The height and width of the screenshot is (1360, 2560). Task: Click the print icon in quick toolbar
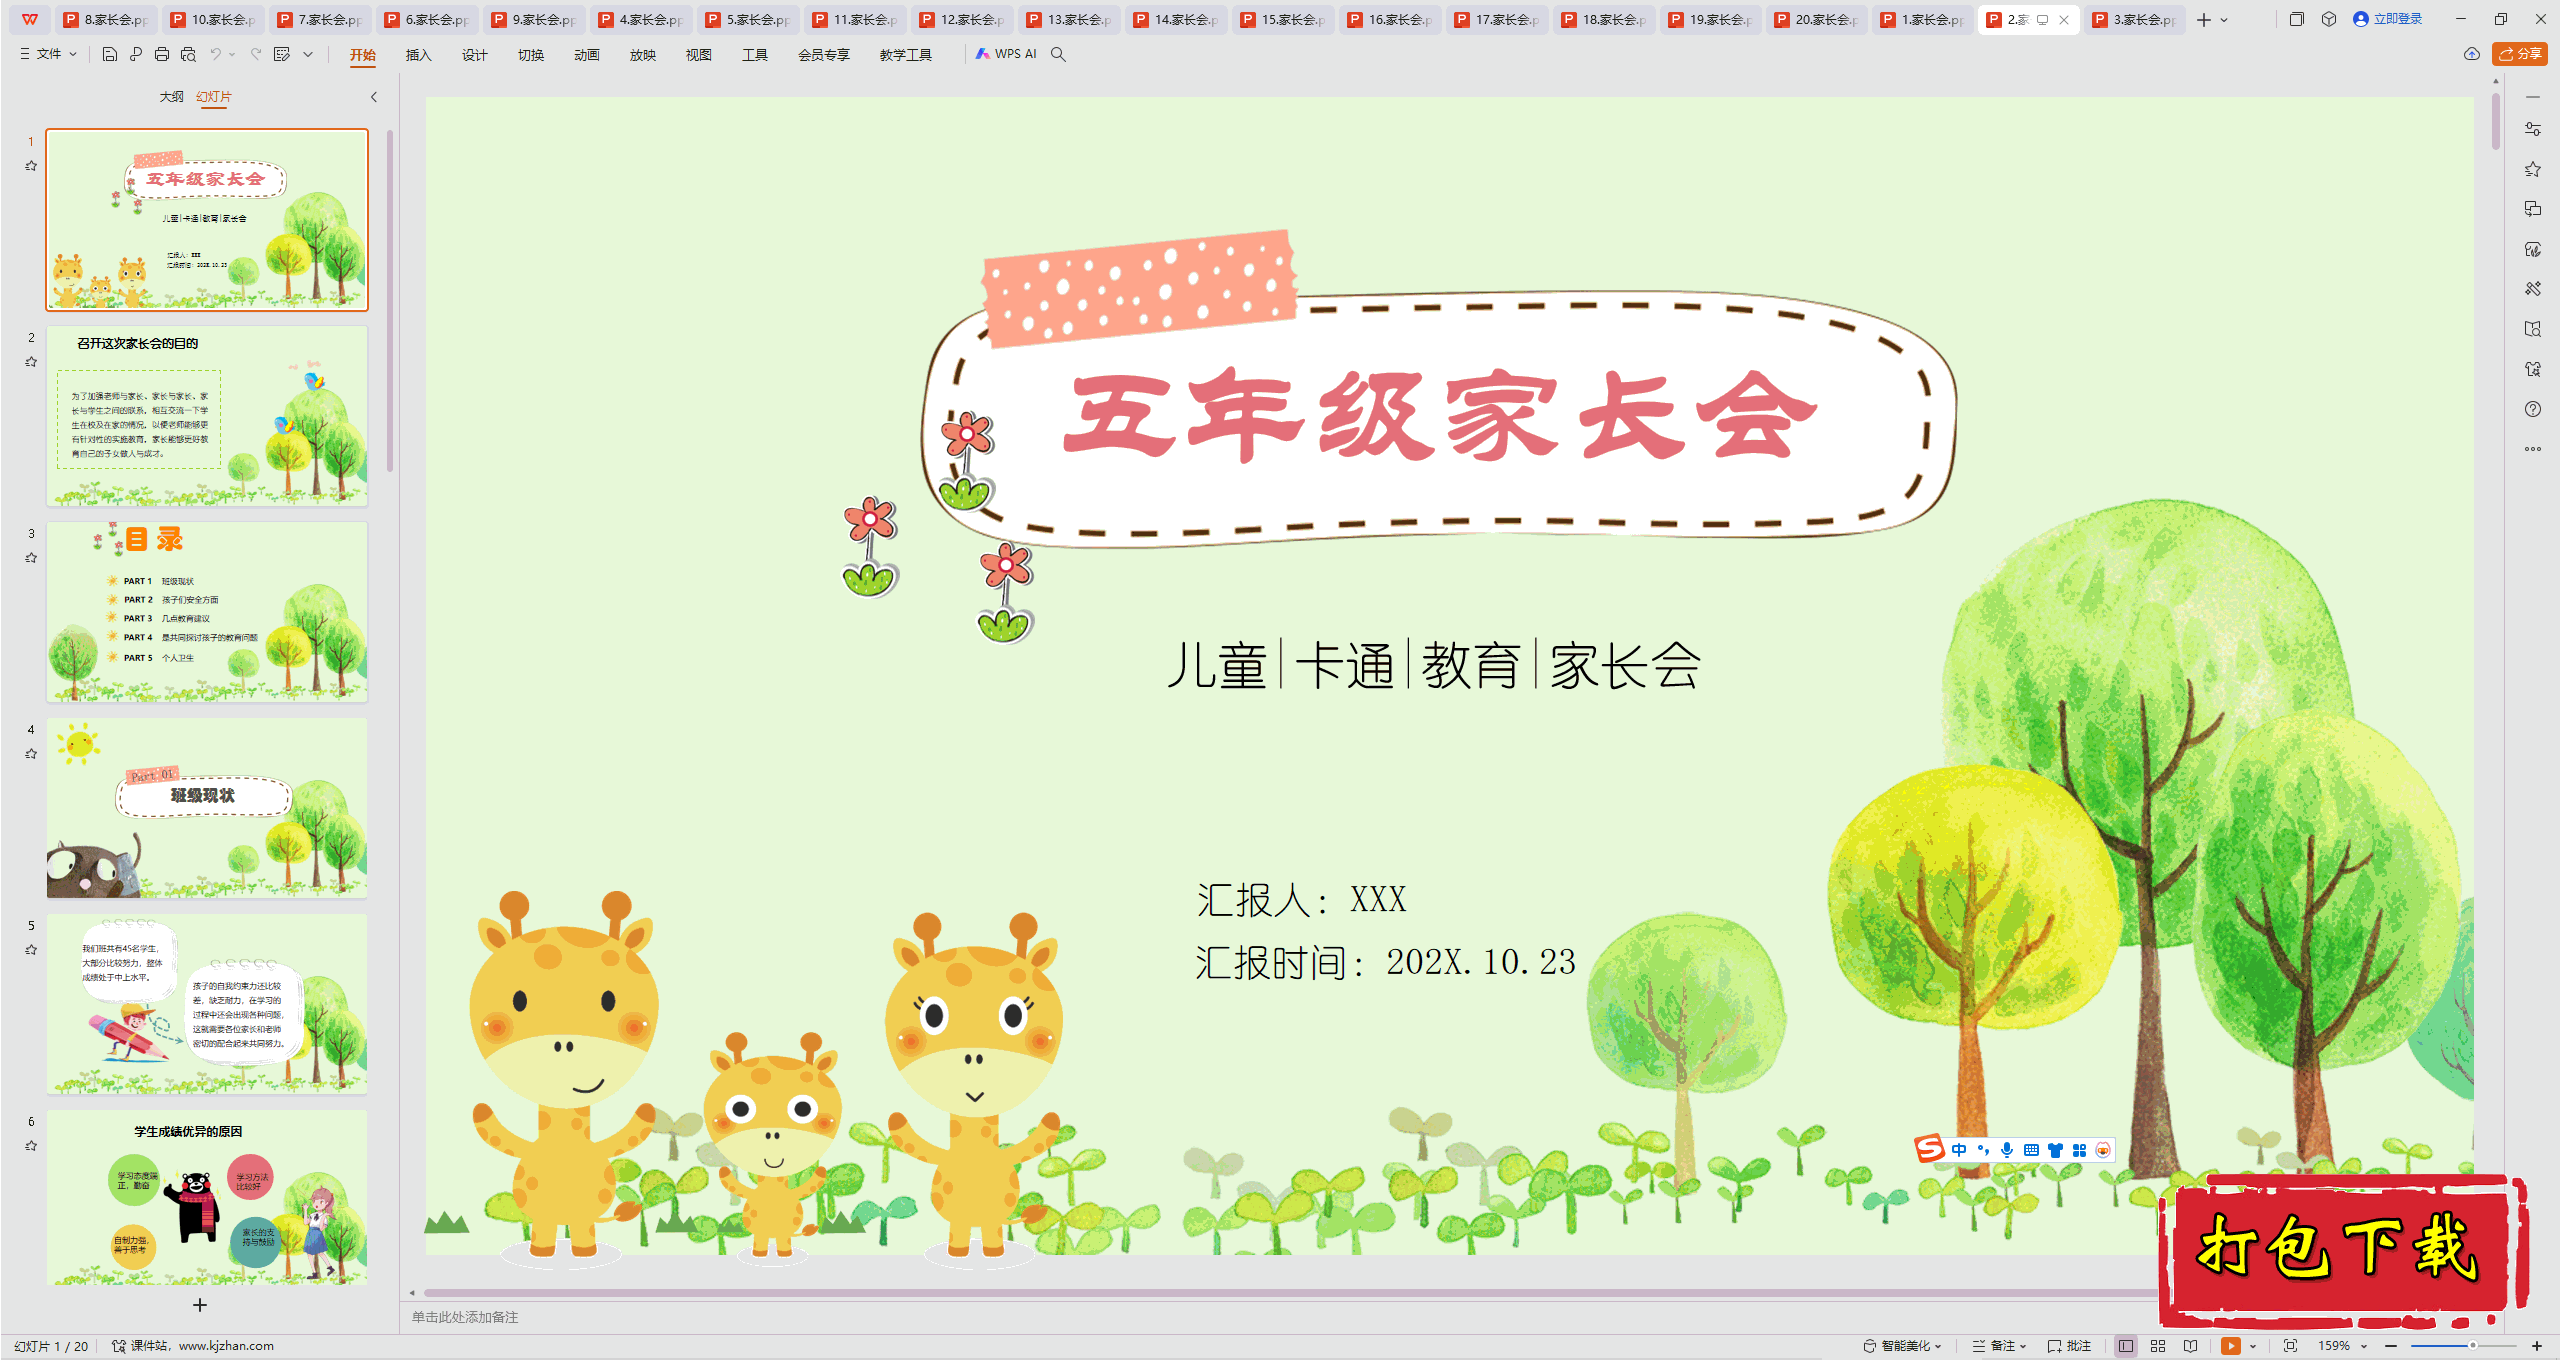(x=162, y=54)
